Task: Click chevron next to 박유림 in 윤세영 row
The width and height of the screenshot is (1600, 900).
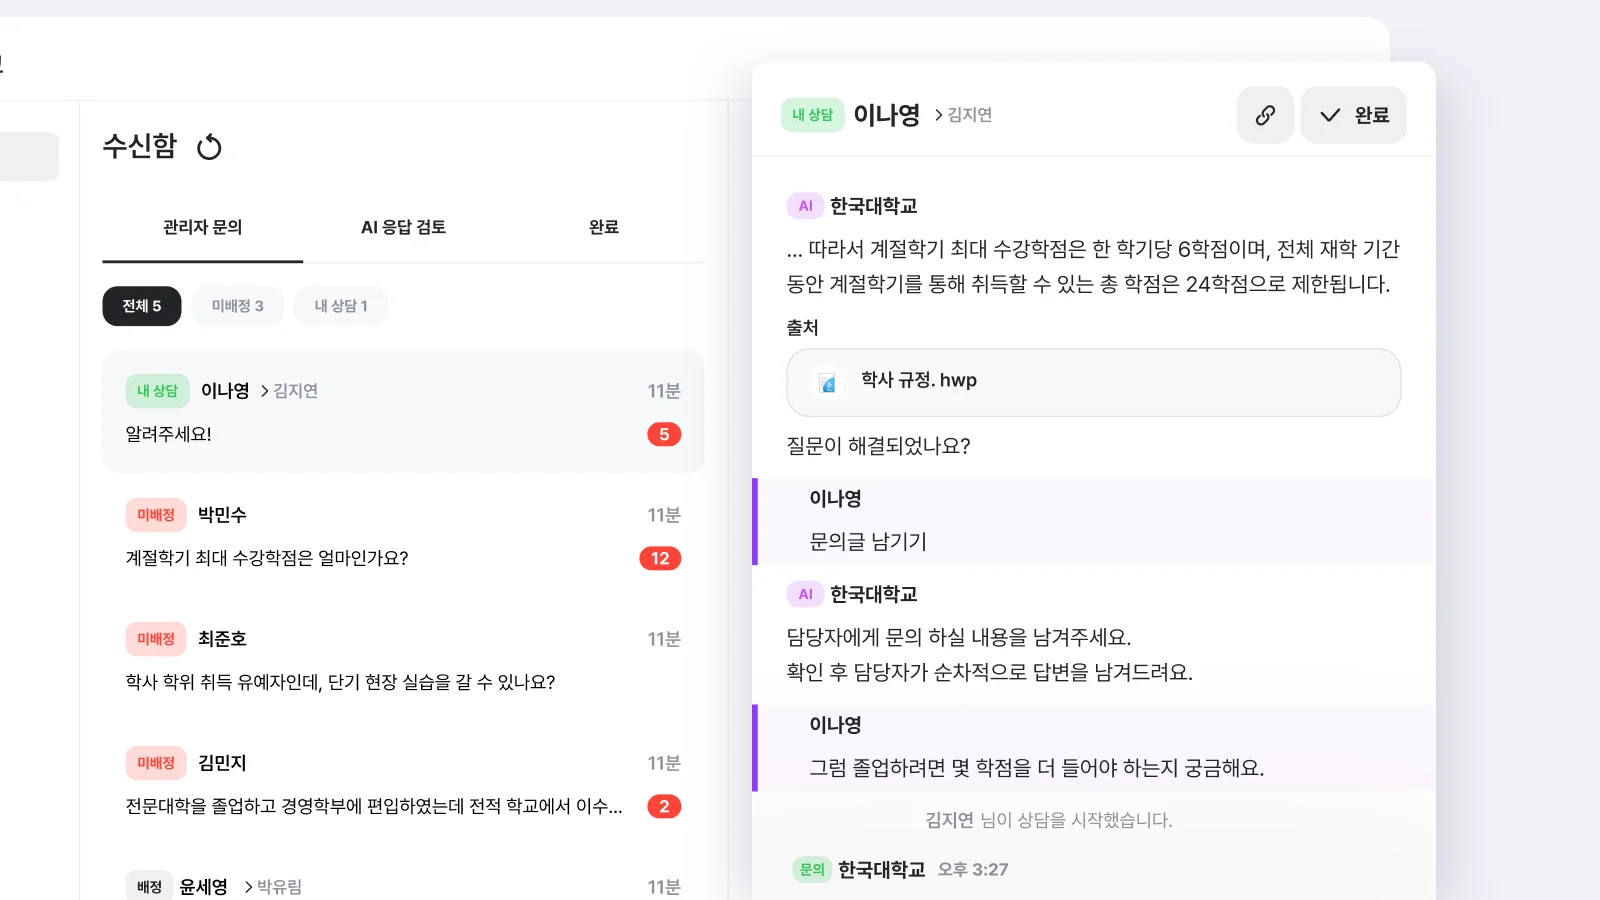Action: (248, 887)
